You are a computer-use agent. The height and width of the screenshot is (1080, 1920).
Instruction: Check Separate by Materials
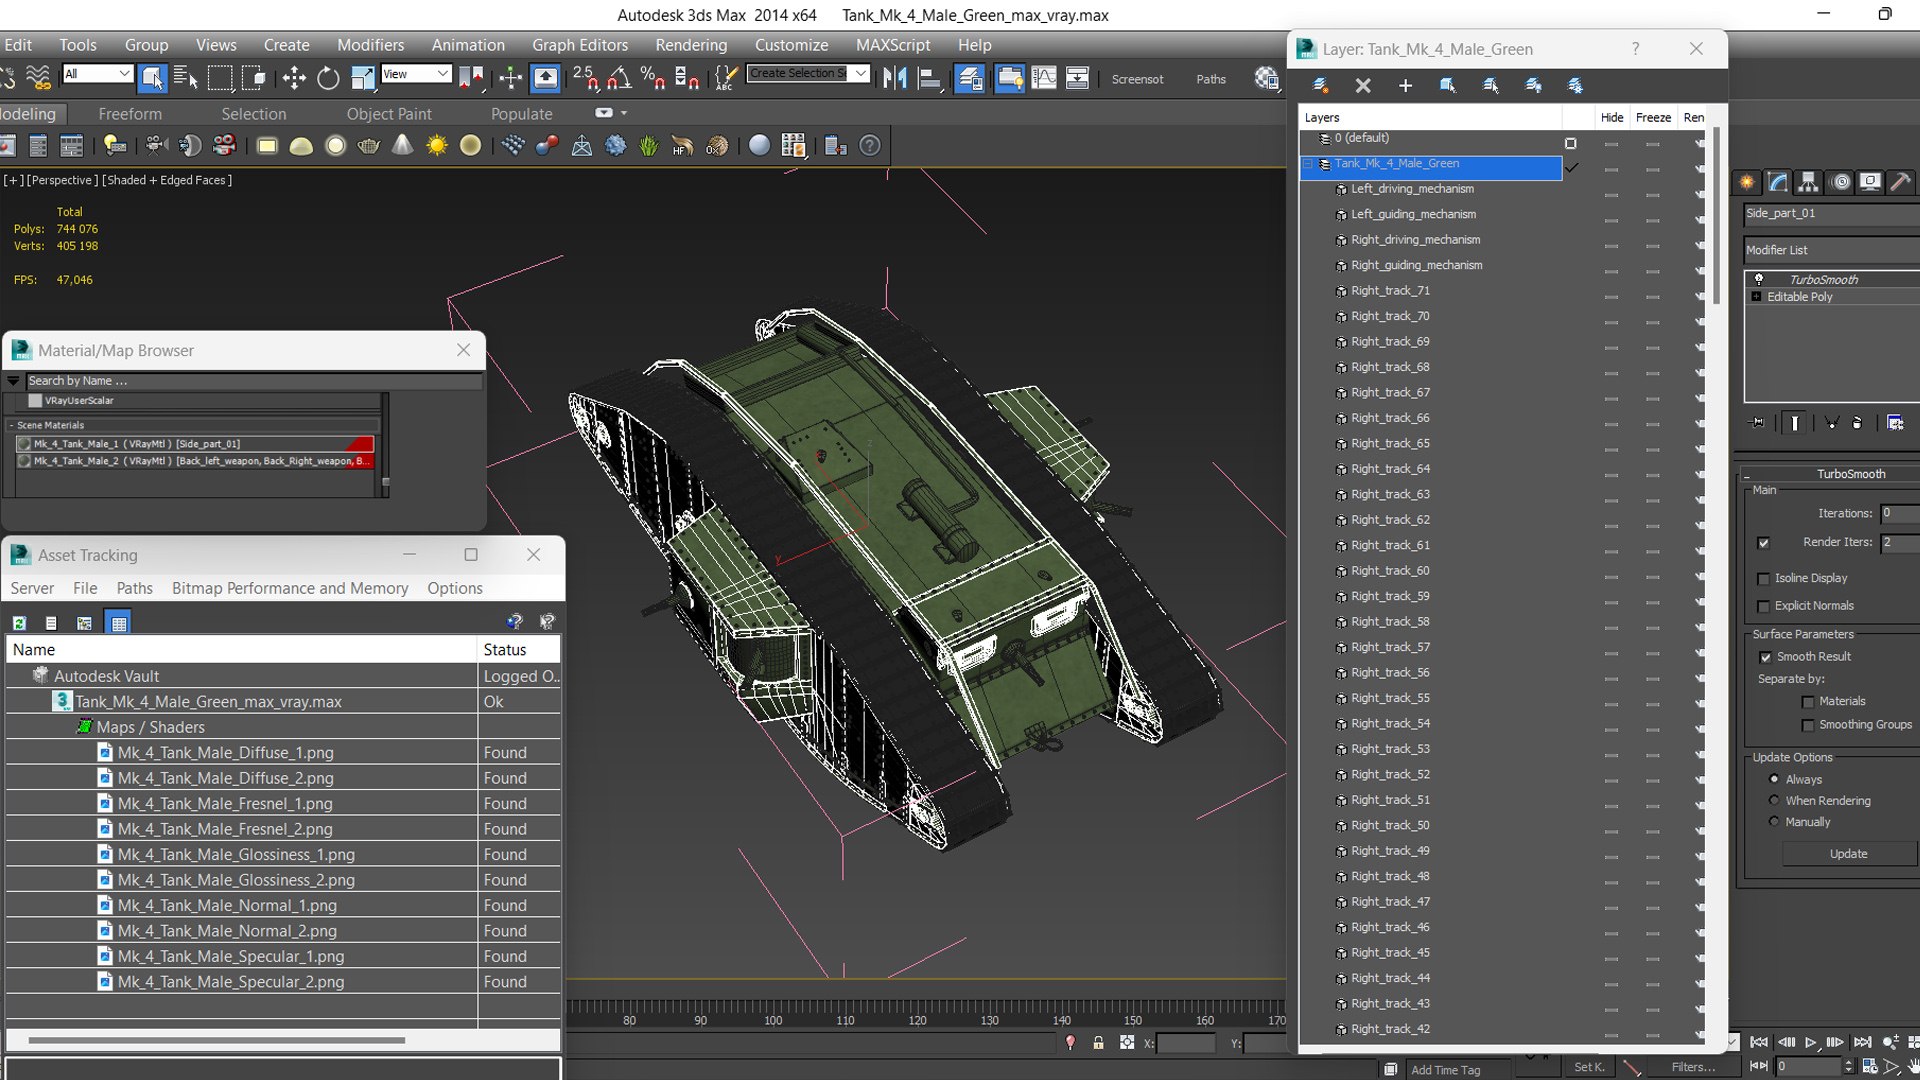tap(1807, 702)
